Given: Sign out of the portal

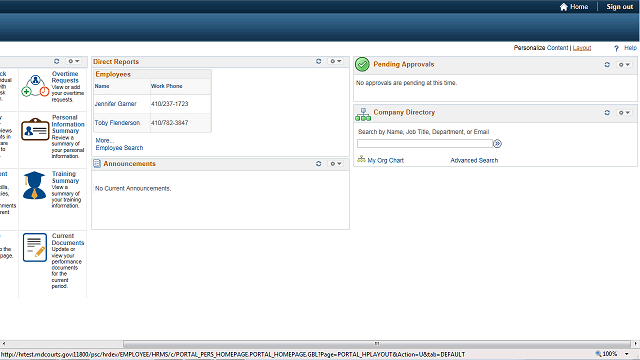Looking at the screenshot, I should 619,7.
